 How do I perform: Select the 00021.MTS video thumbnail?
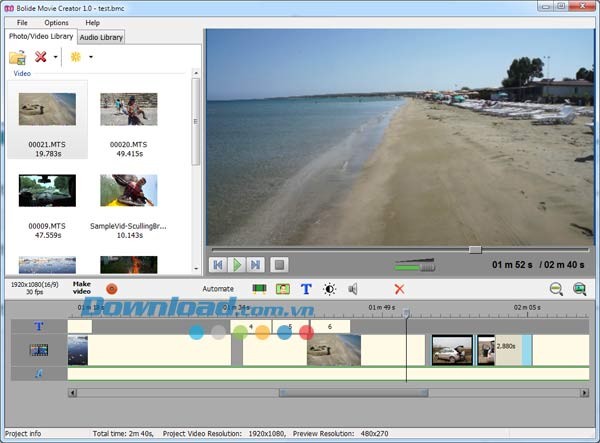pos(47,109)
